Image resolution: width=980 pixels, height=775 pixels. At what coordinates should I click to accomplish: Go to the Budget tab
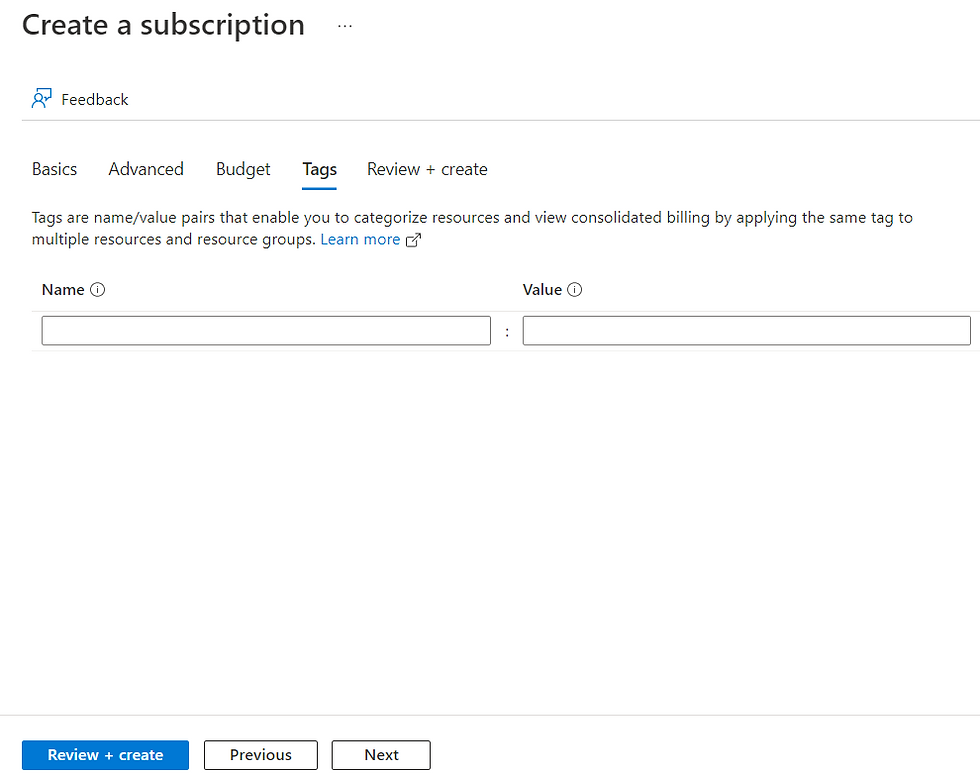click(243, 169)
